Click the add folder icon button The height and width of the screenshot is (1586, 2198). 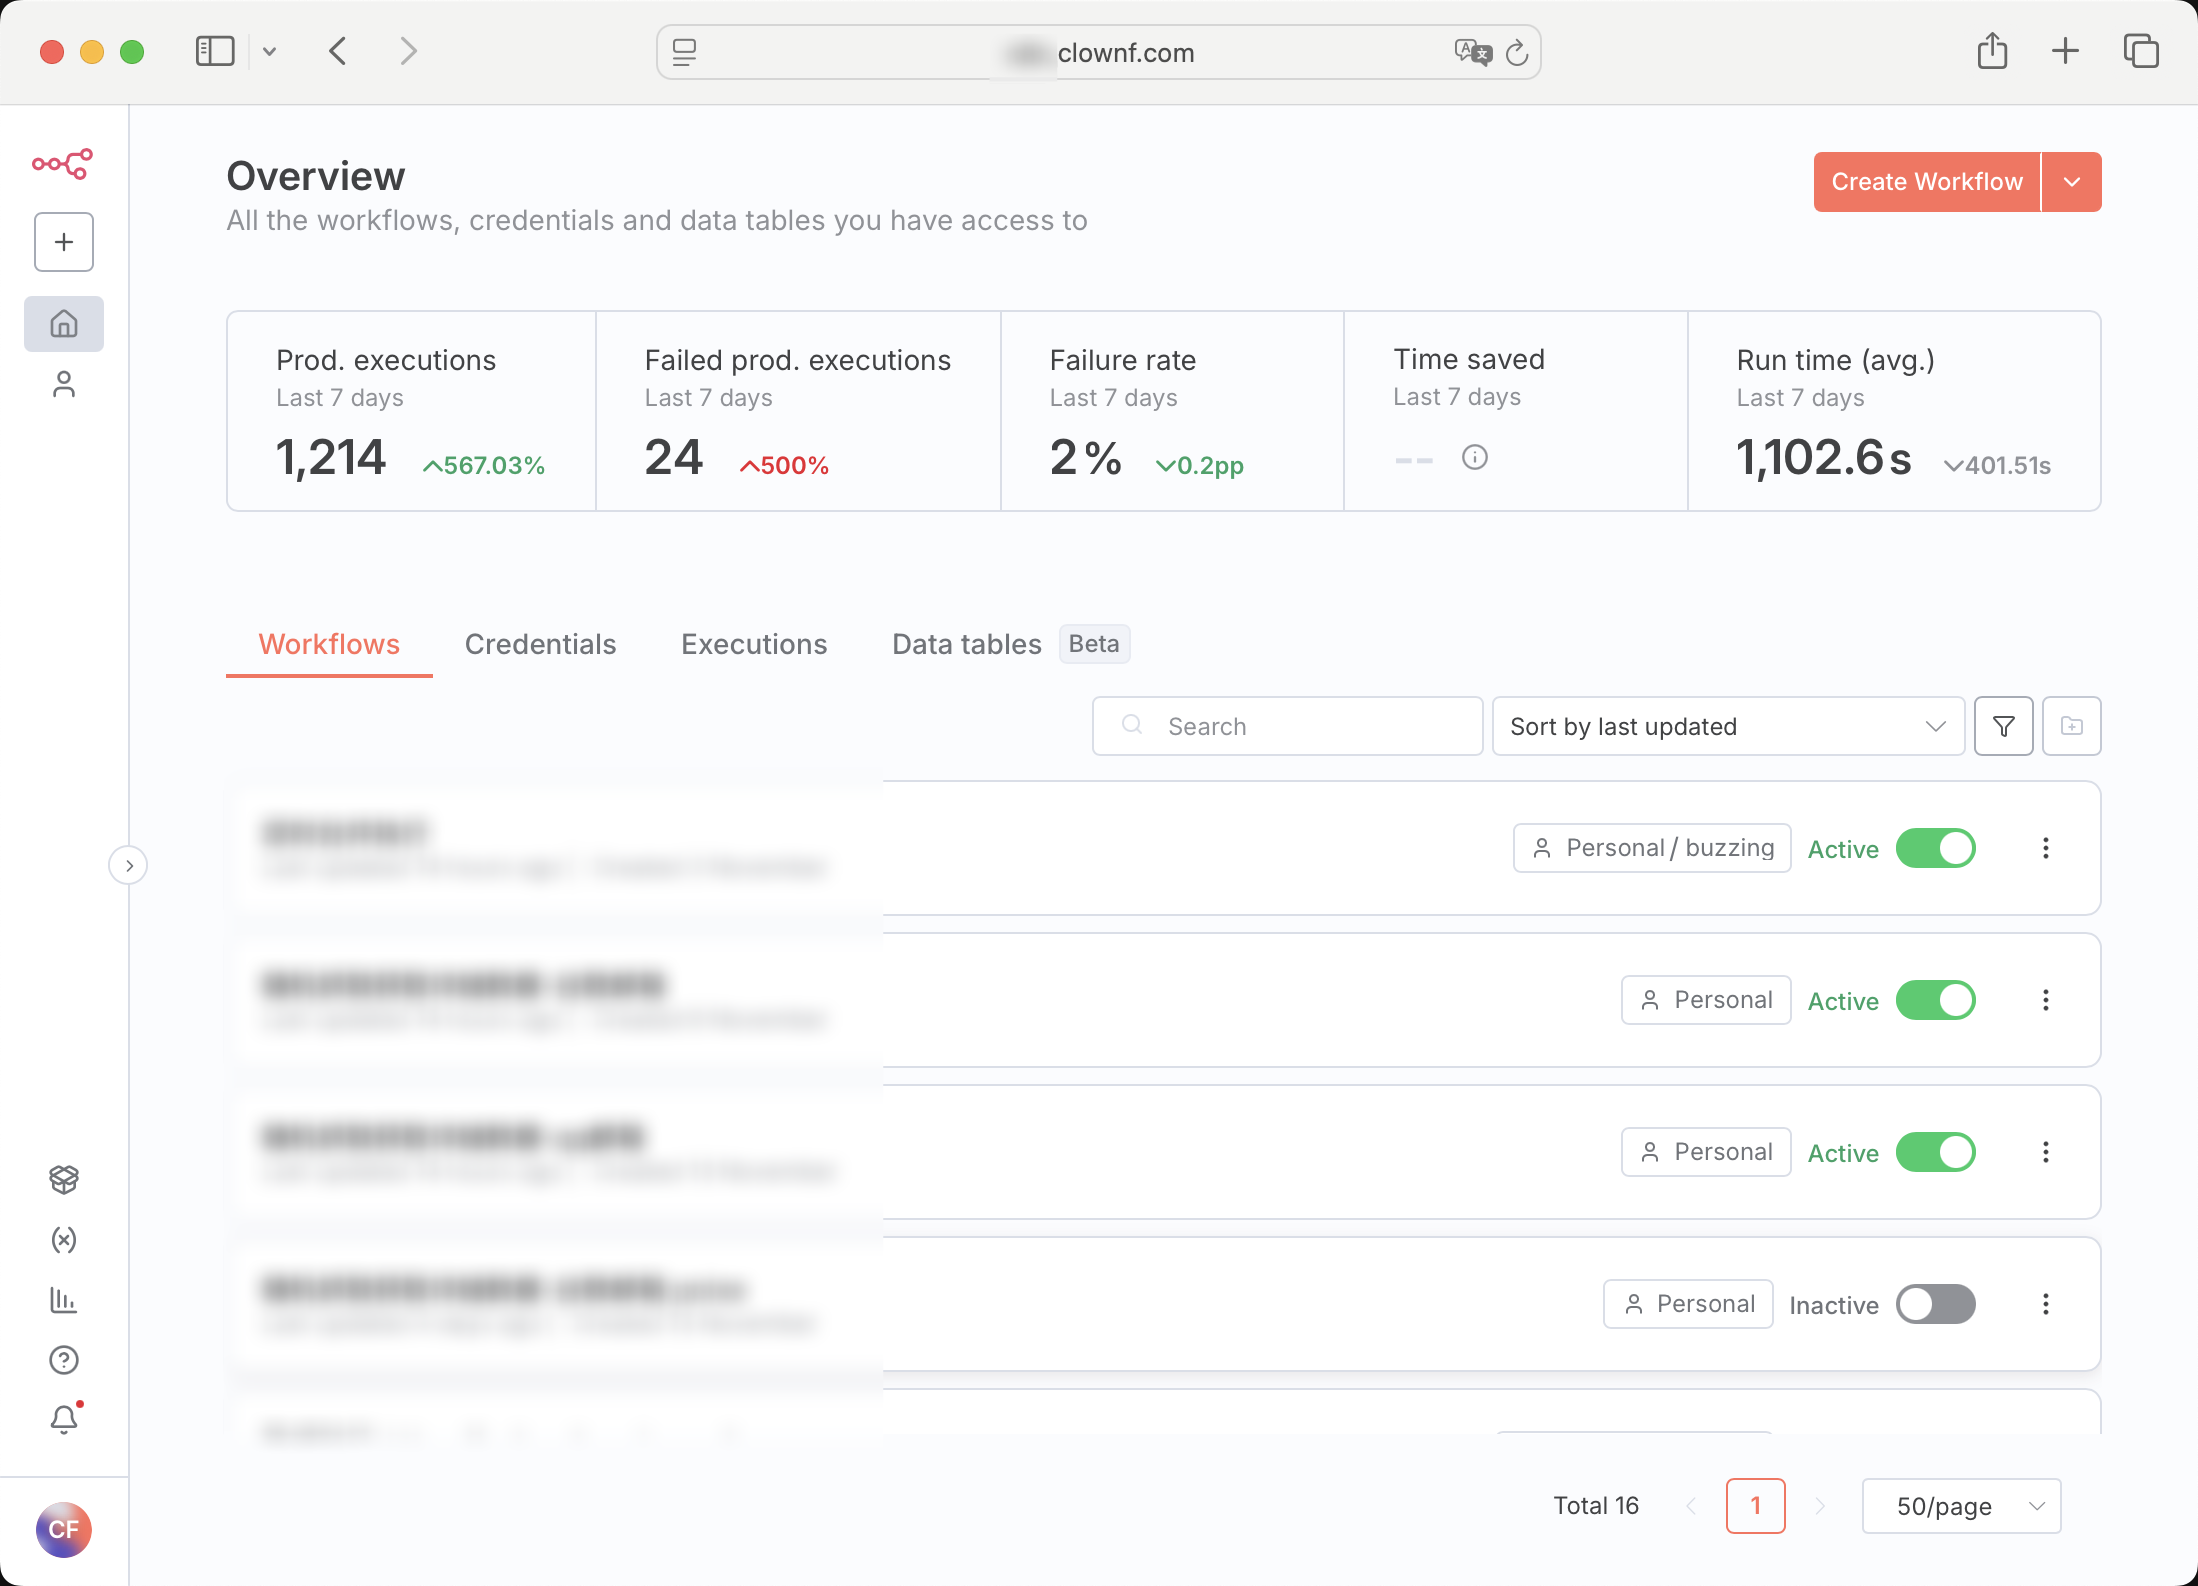[2071, 726]
